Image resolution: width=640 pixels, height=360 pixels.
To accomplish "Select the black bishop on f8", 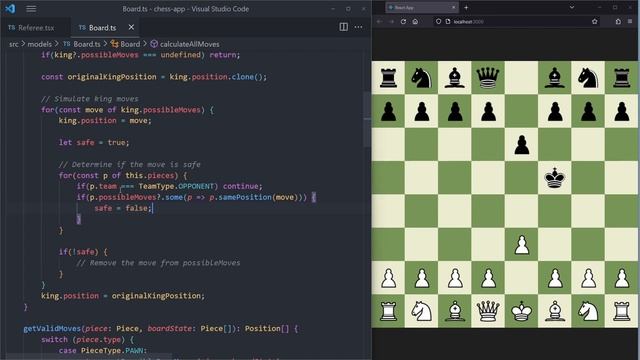I will [x=555, y=78].
